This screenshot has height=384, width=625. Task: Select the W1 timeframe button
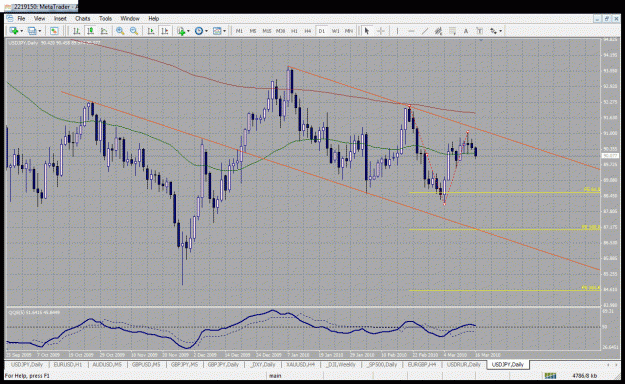[x=336, y=31]
